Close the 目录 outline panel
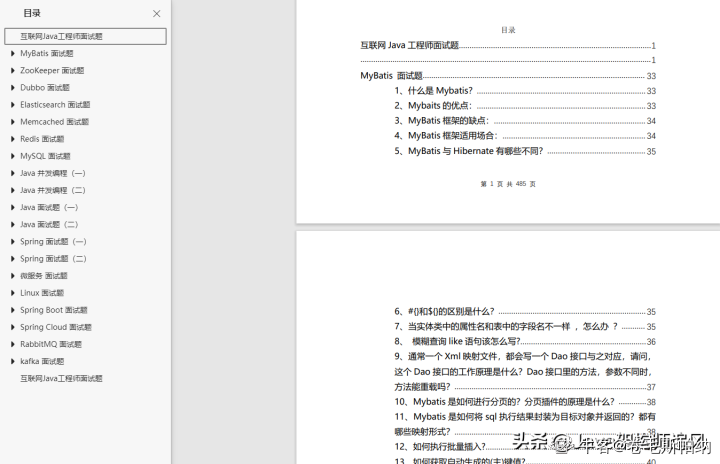The width and height of the screenshot is (720, 464). [x=157, y=14]
